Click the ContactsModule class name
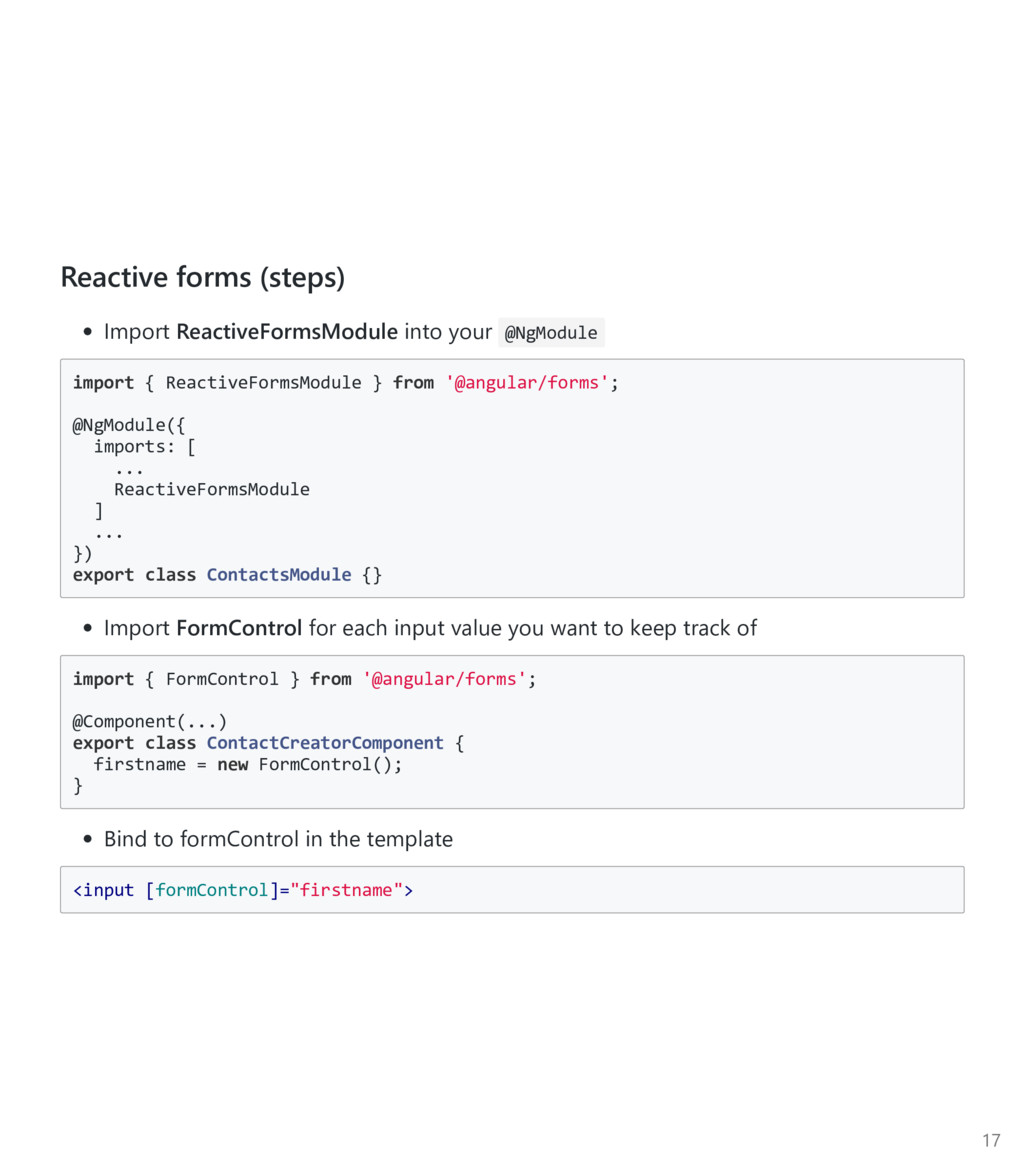 click(x=279, y=575)
